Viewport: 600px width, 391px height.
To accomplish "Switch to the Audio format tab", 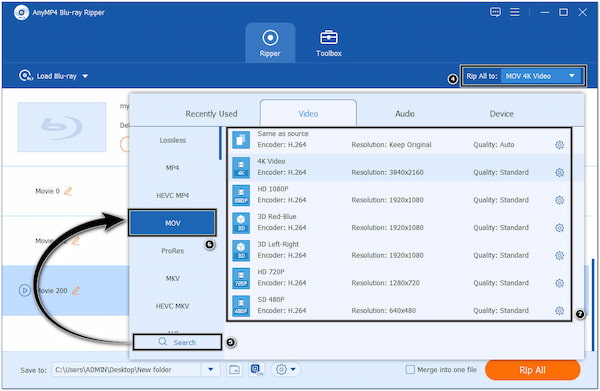I will (x=404, y=114).
